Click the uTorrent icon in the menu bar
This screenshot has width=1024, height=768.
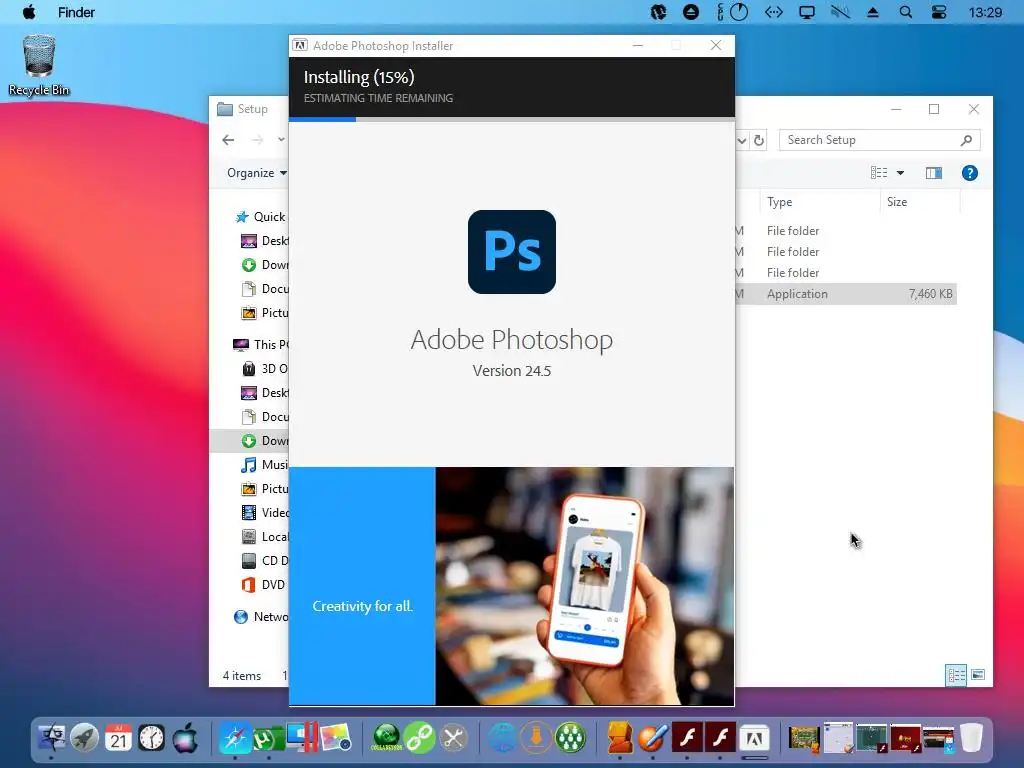point(658,12)
